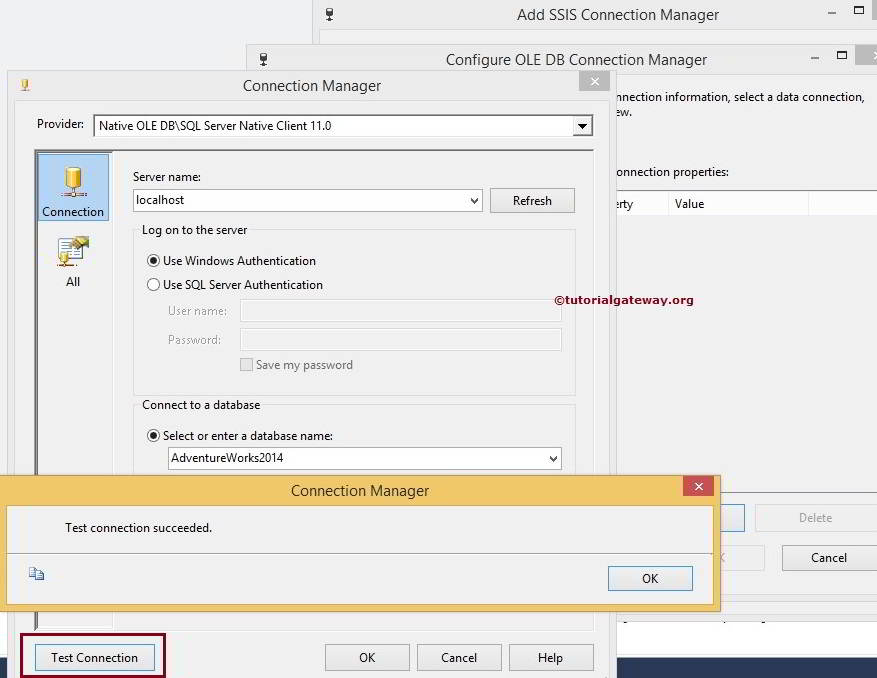Open the AdventureWorks2014 database dropdown
The width and height of the screenshot is (877, 678).
[x=555, y=459]
